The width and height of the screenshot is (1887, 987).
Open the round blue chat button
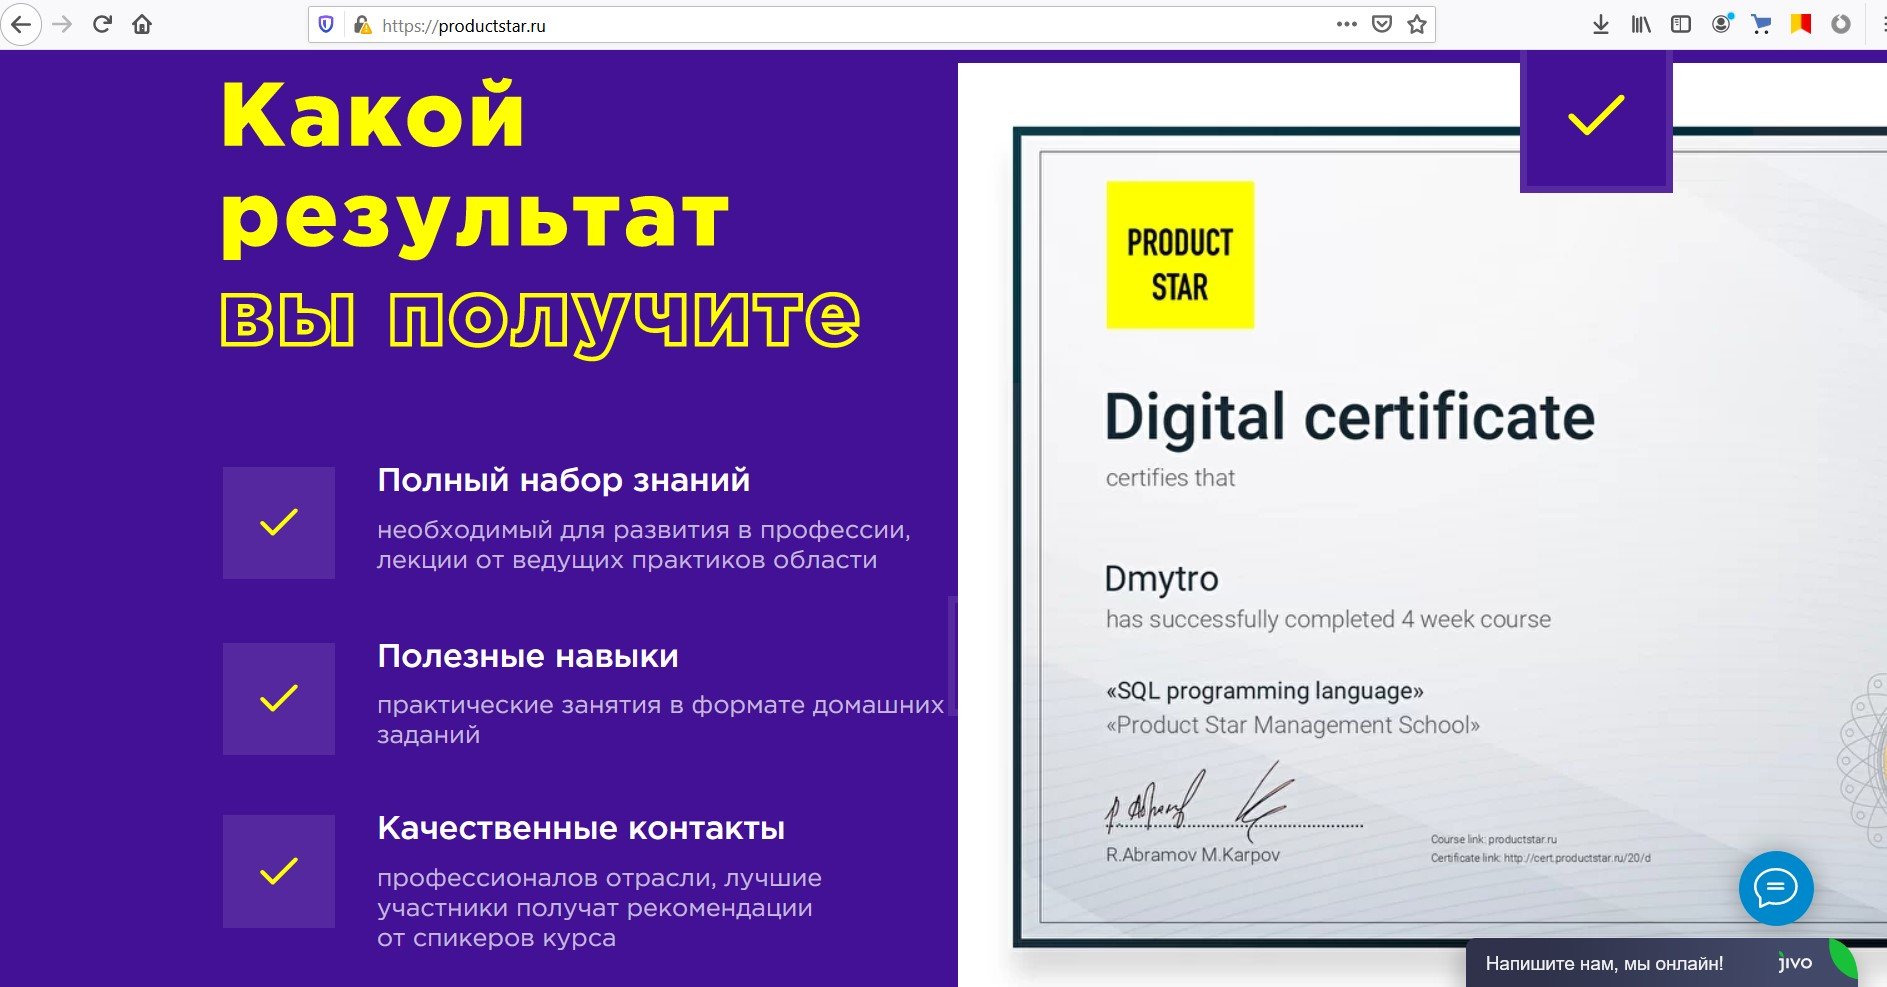(1776, 888)
